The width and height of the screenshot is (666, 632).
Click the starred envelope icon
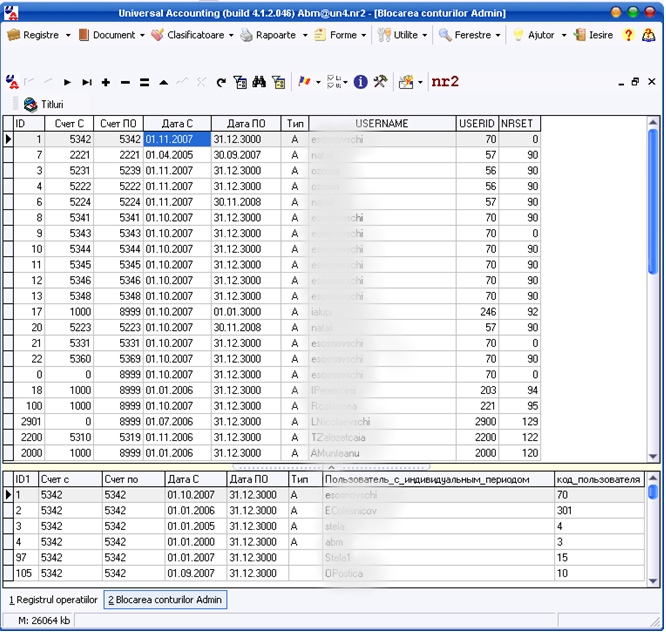click(x=406, y=82)
